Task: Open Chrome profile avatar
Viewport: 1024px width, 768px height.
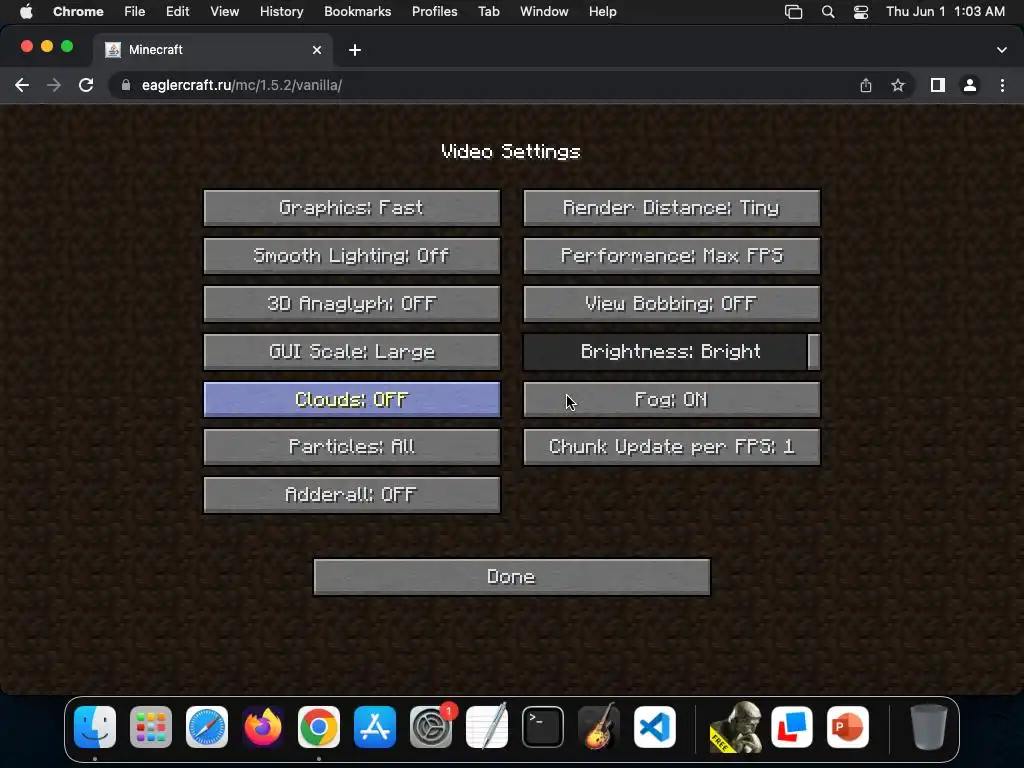Action: click(970, 85)
